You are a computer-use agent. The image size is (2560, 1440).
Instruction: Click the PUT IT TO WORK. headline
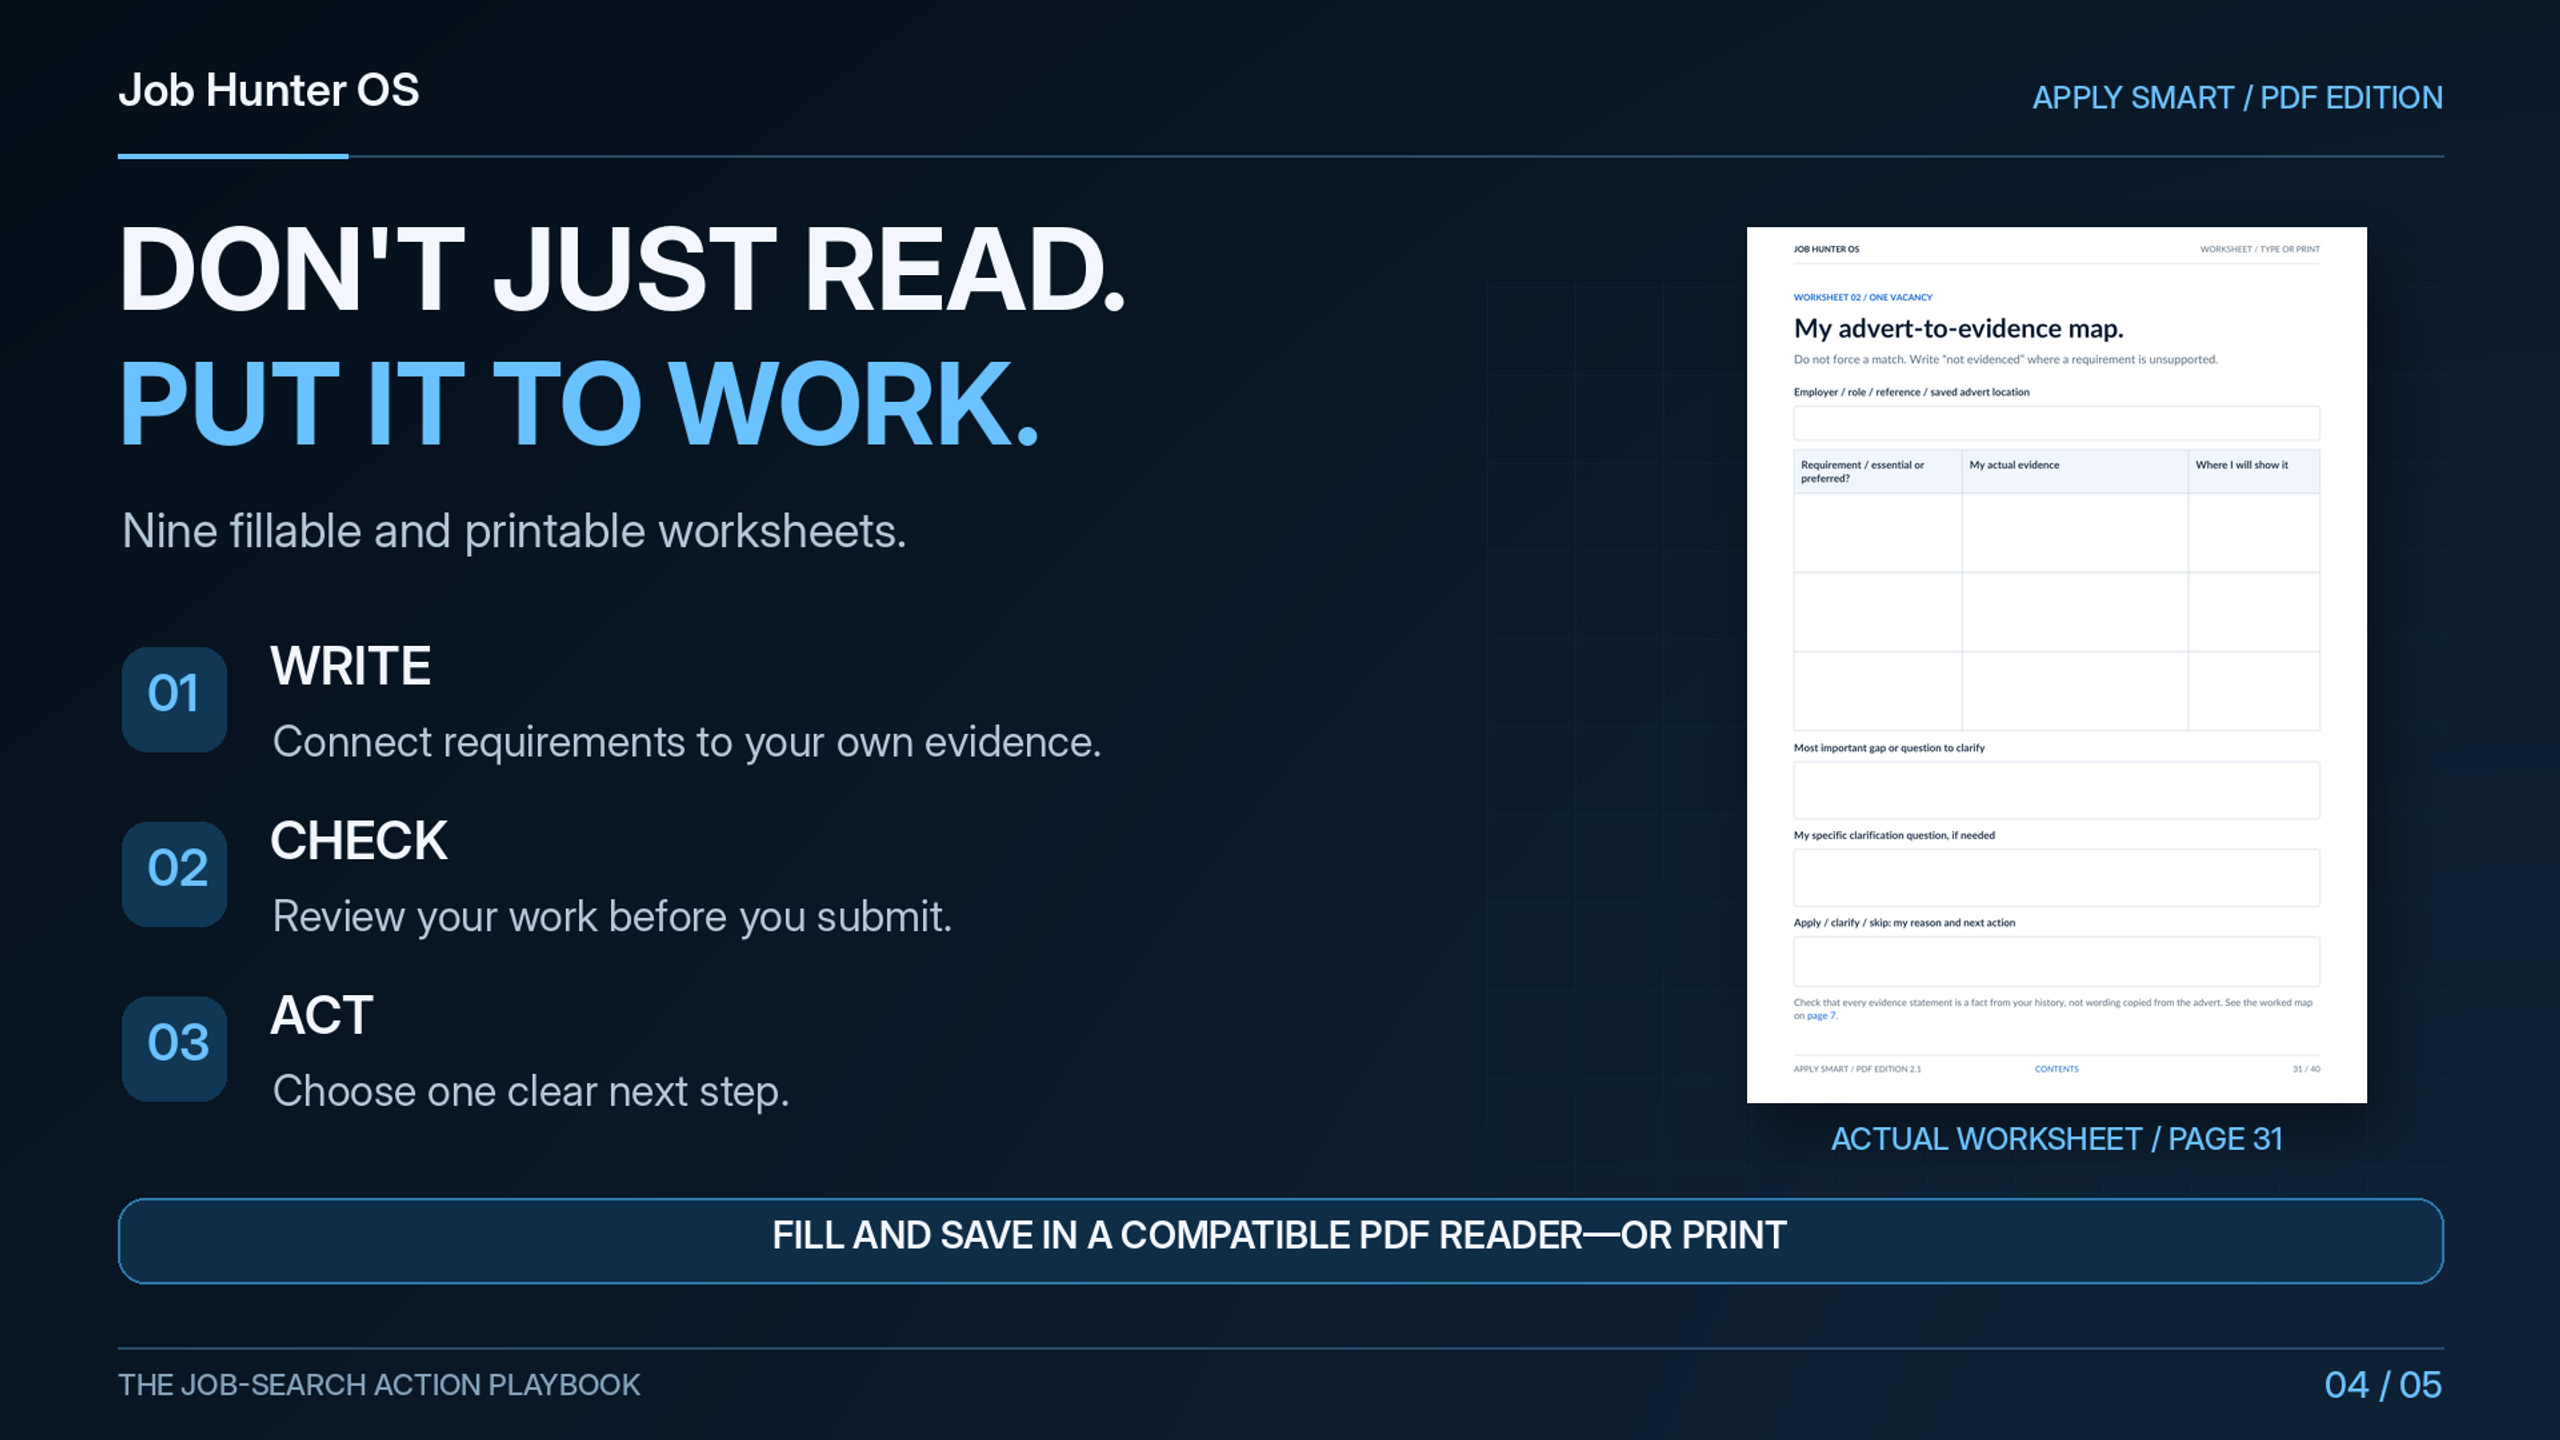[x=579, y=402]
